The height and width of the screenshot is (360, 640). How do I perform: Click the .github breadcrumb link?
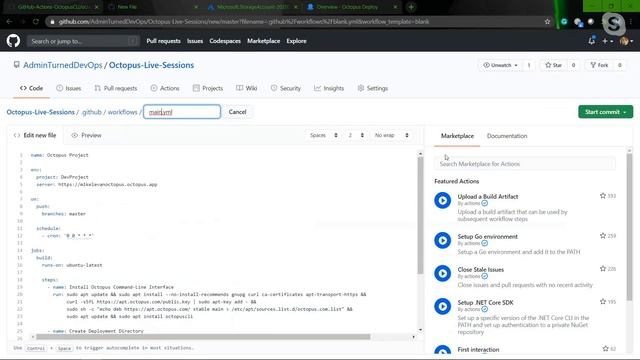(91, 112)
